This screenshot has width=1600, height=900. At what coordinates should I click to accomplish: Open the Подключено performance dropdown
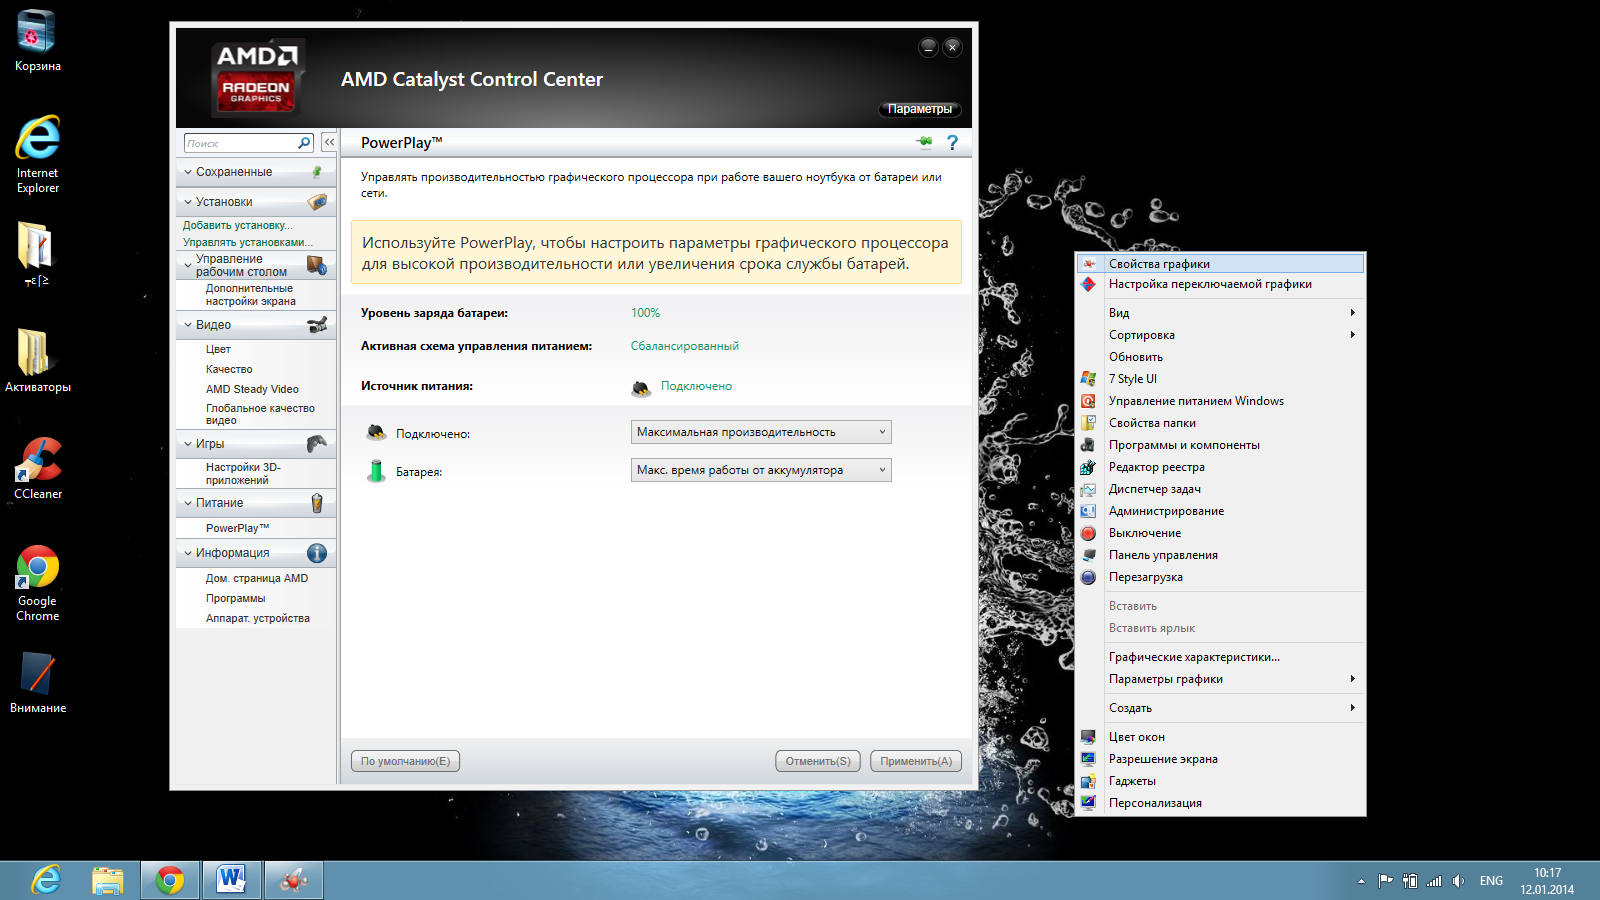click(x=761, y=432)
